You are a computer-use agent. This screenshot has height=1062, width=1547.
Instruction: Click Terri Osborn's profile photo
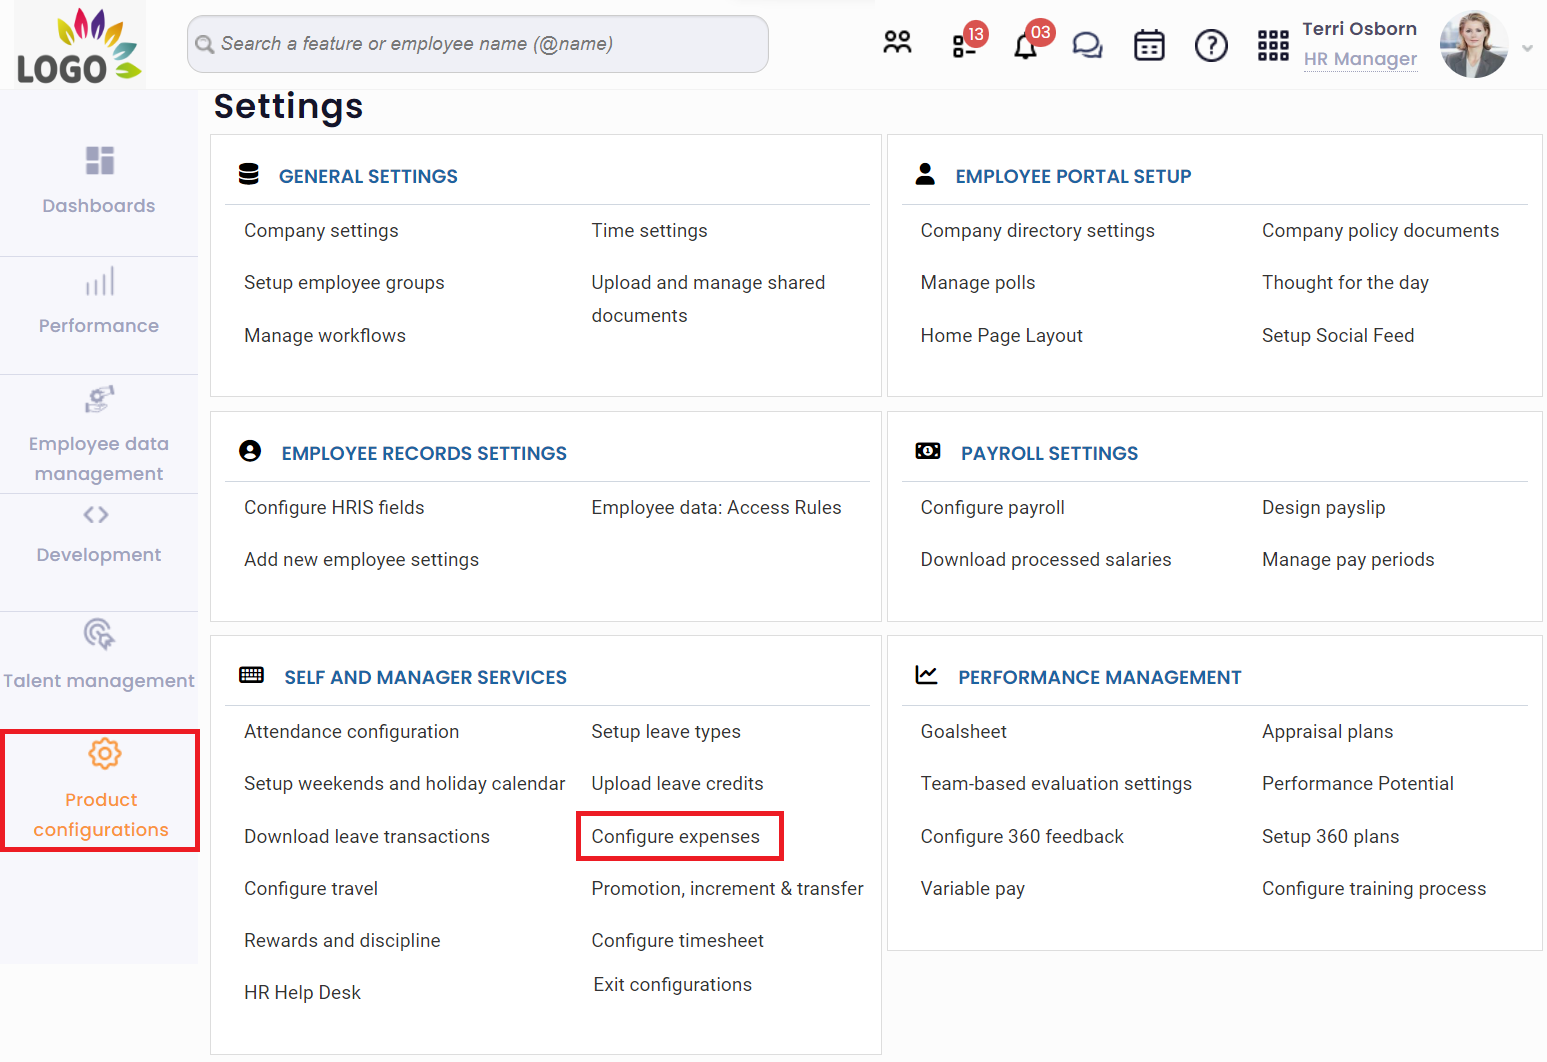coord(1473,45)
